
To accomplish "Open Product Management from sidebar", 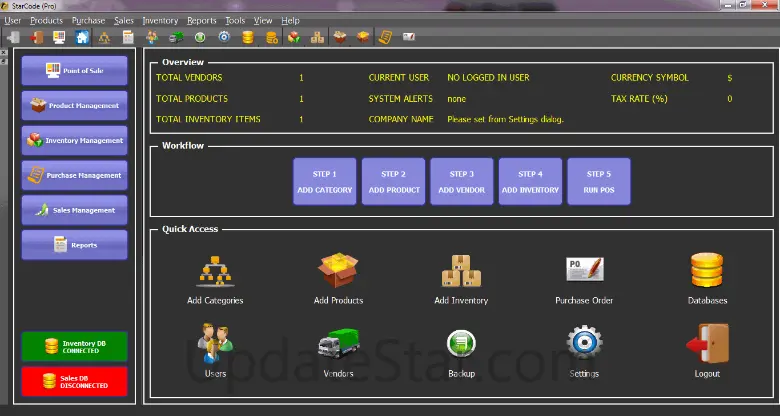I will (x=75, y=106).
